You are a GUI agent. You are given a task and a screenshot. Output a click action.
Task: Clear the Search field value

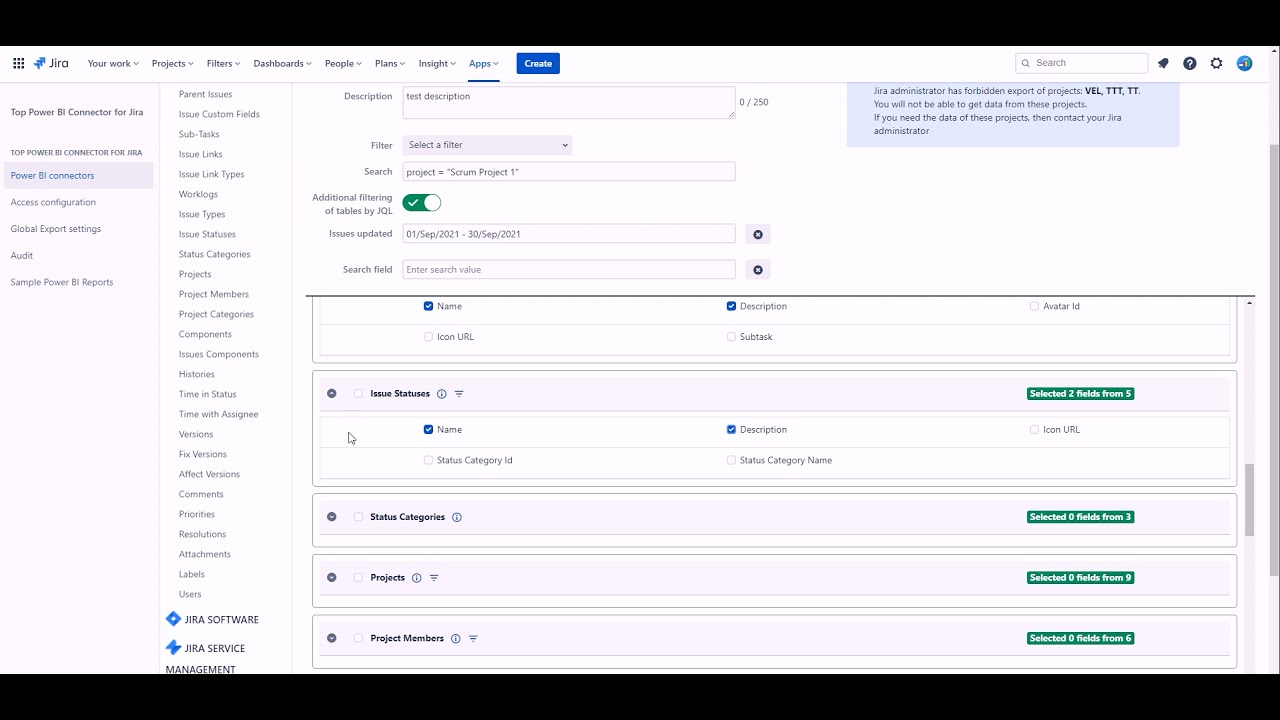click(758, 270)
